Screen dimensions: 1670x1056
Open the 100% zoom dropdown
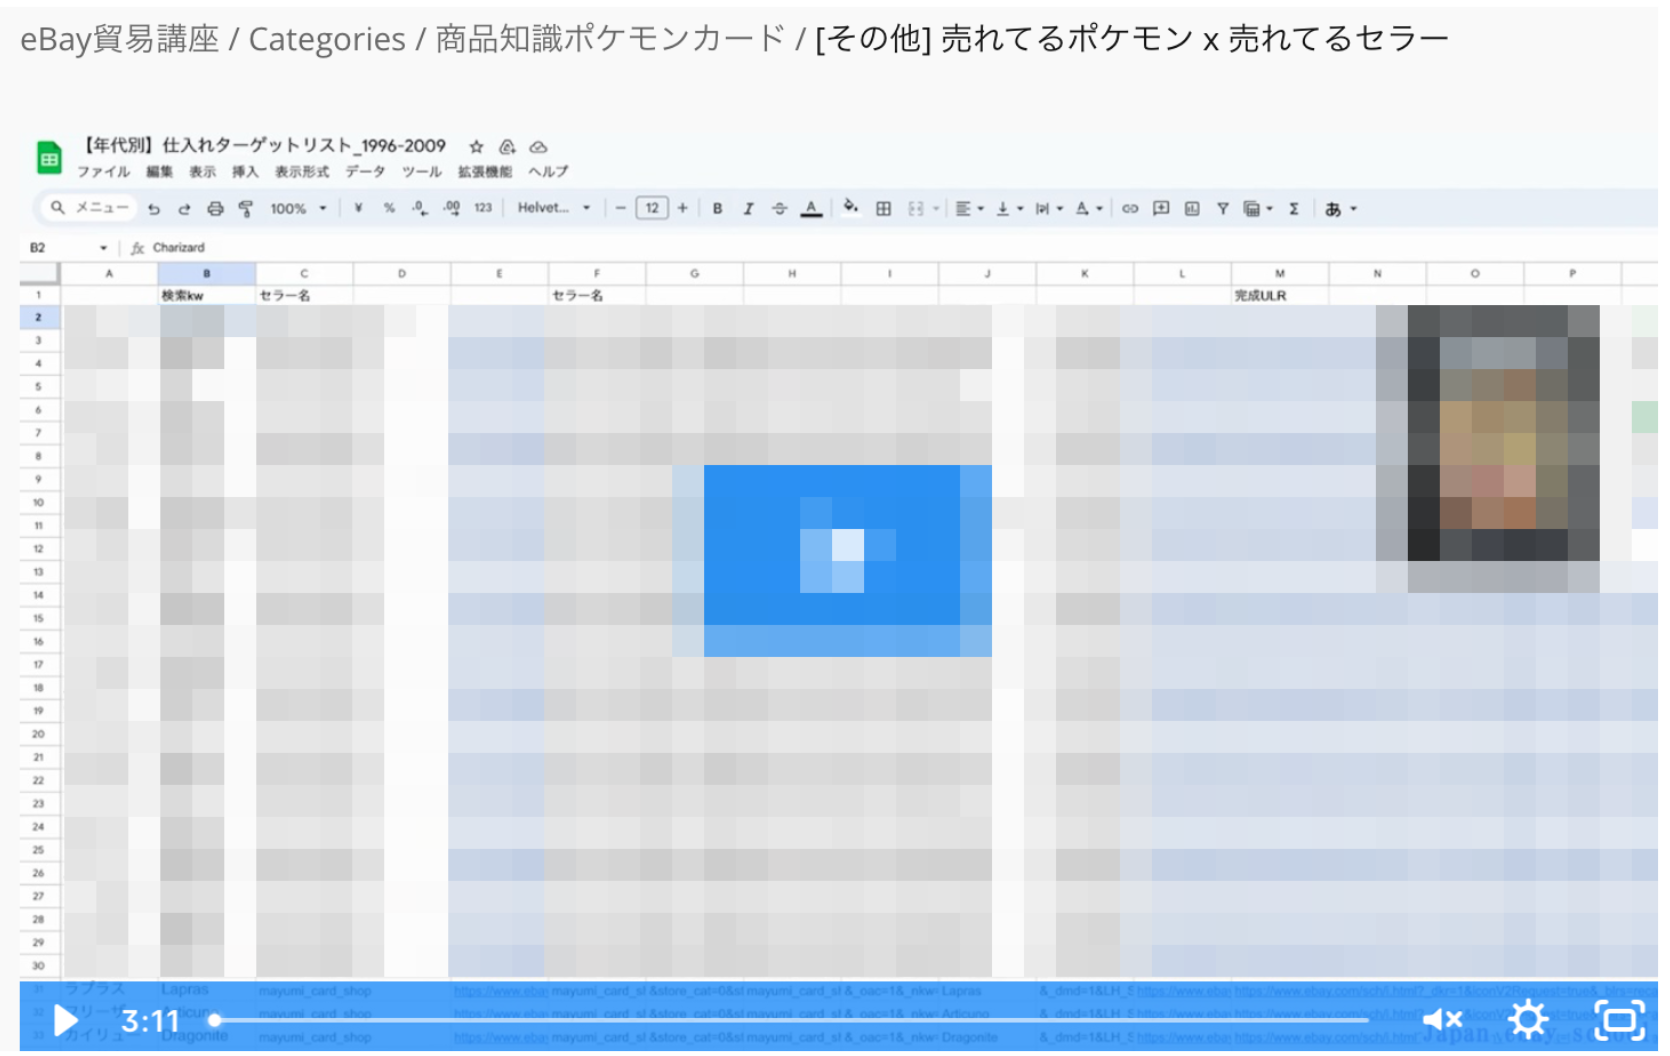(x=298, y=209)
